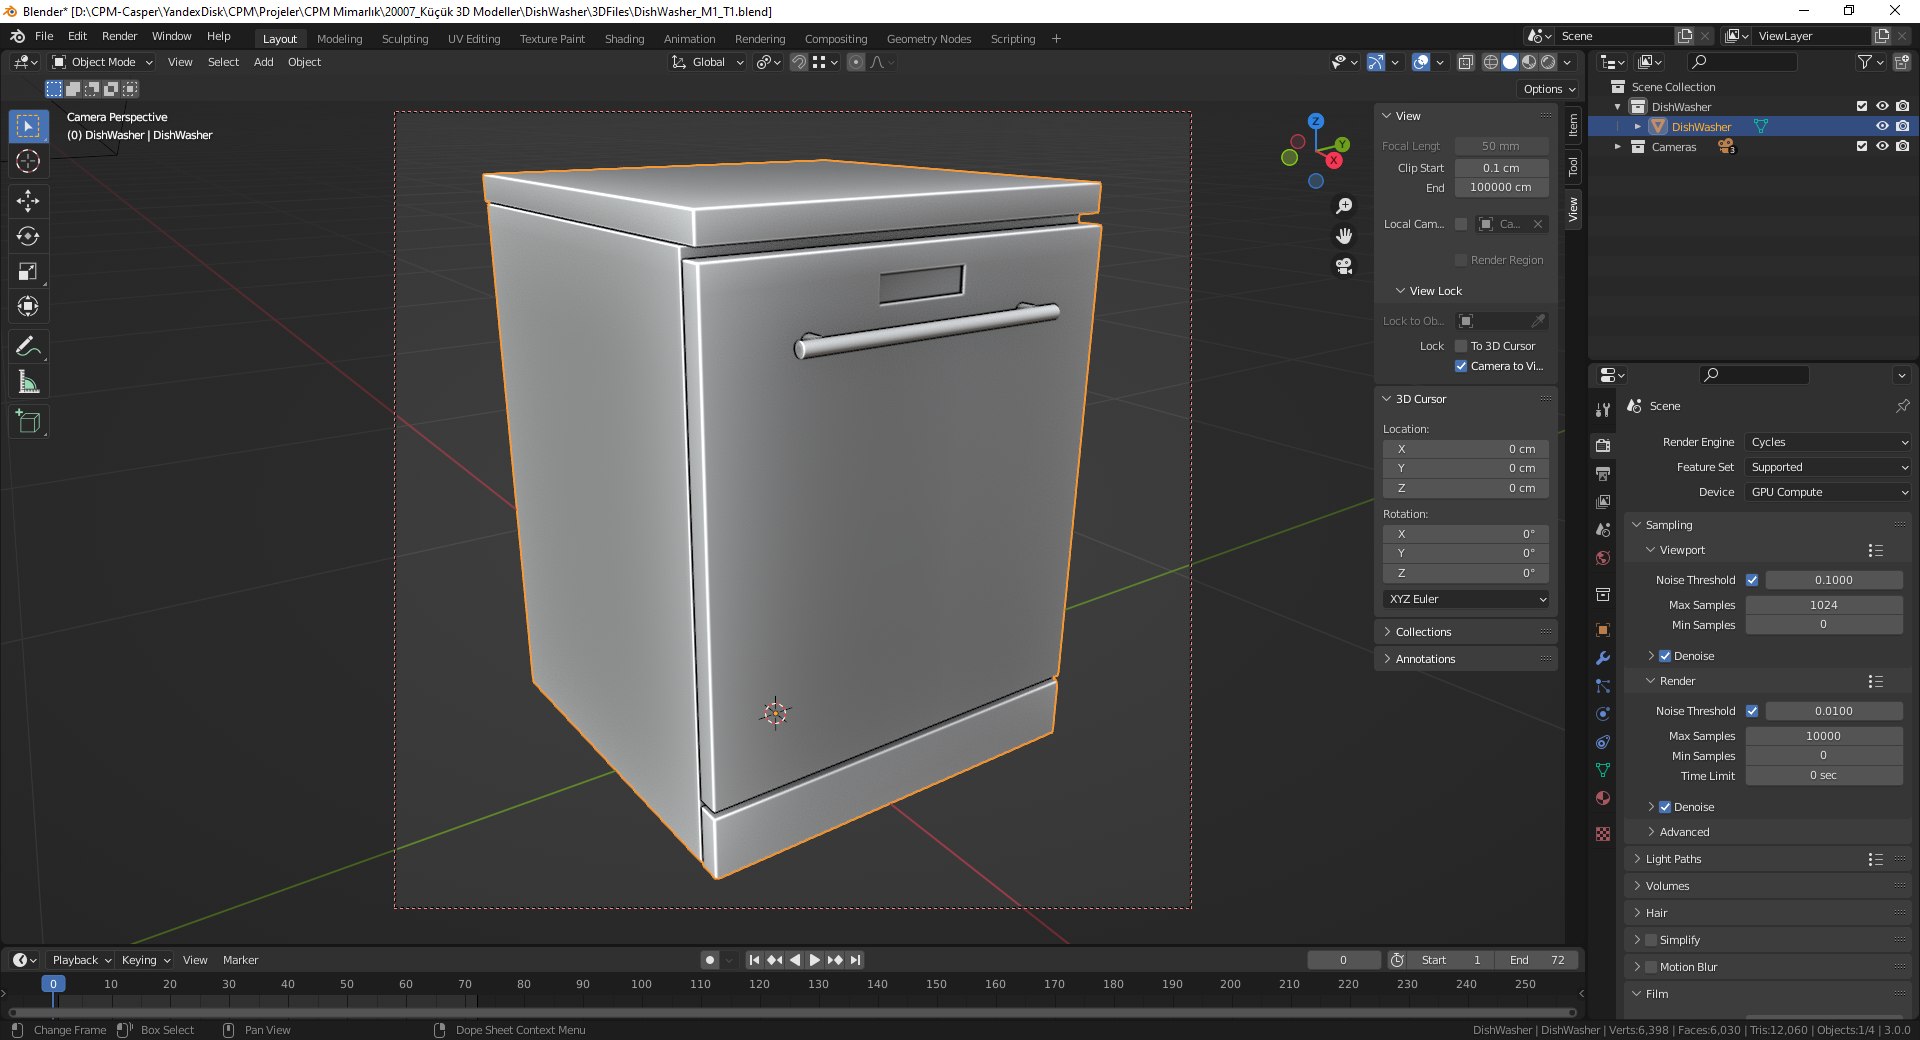Select the Measure tool
This screenshot has height=1040, width=1920.
point(28,382)
